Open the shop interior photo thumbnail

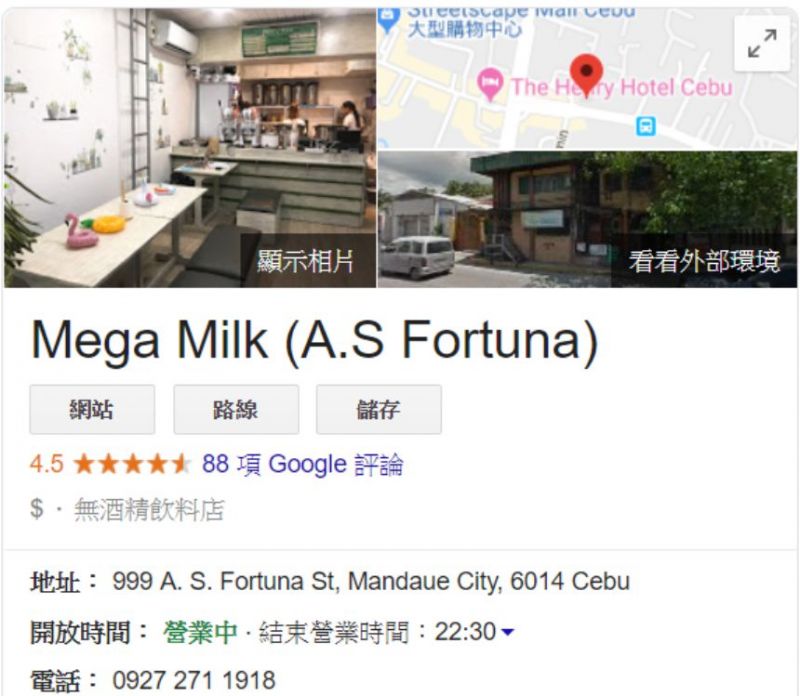(x=190, y=148)
